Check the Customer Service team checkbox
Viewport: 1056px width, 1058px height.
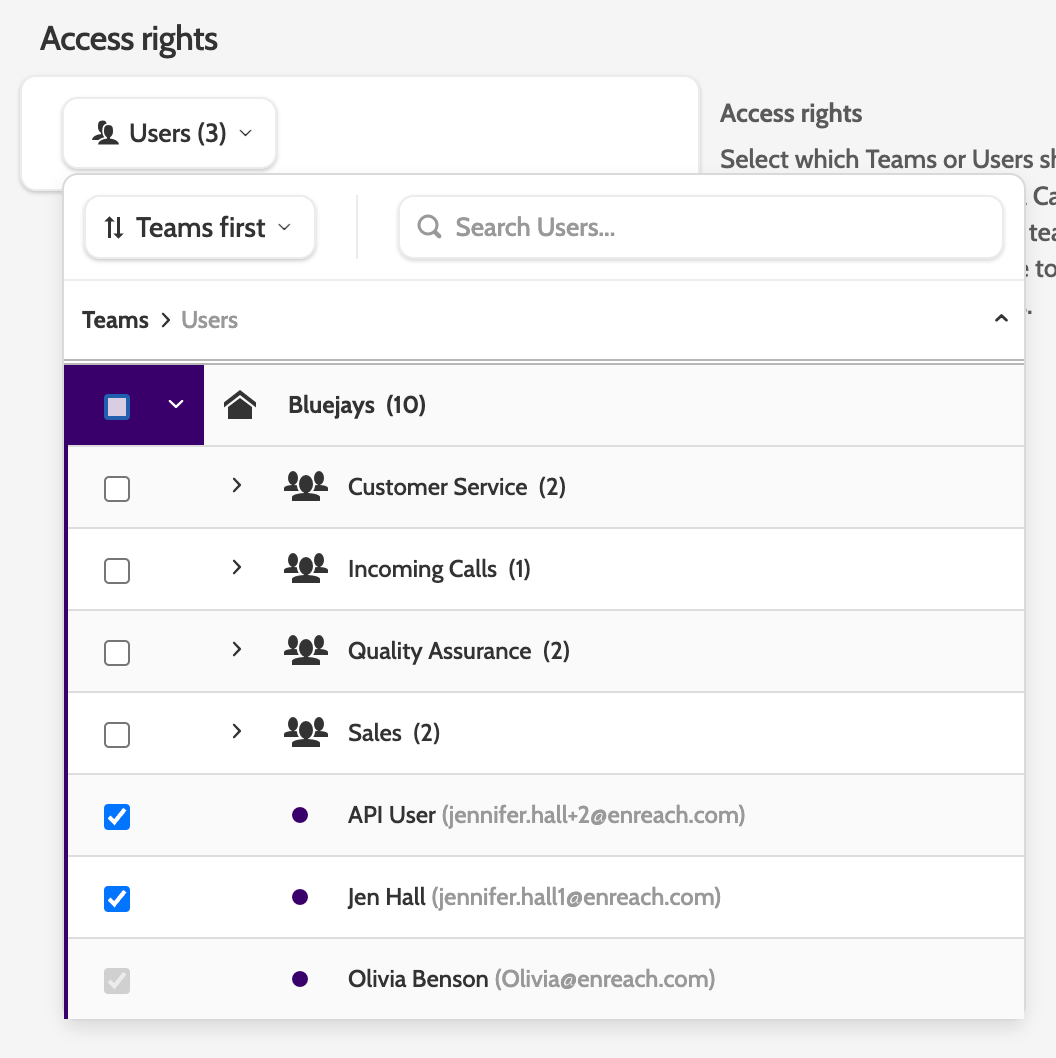tap(117, 489)
